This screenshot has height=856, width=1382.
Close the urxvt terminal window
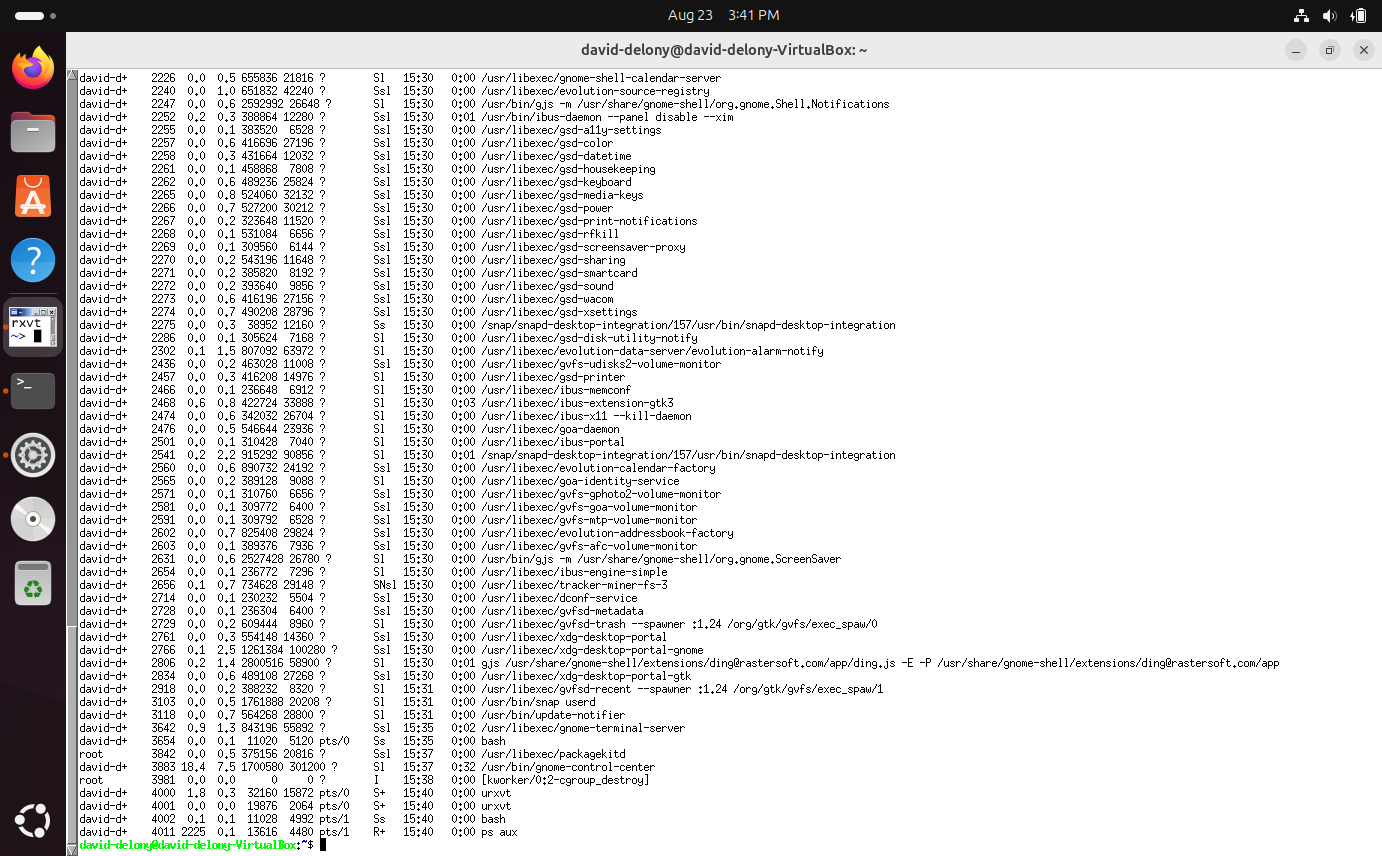coord(1363,50)
